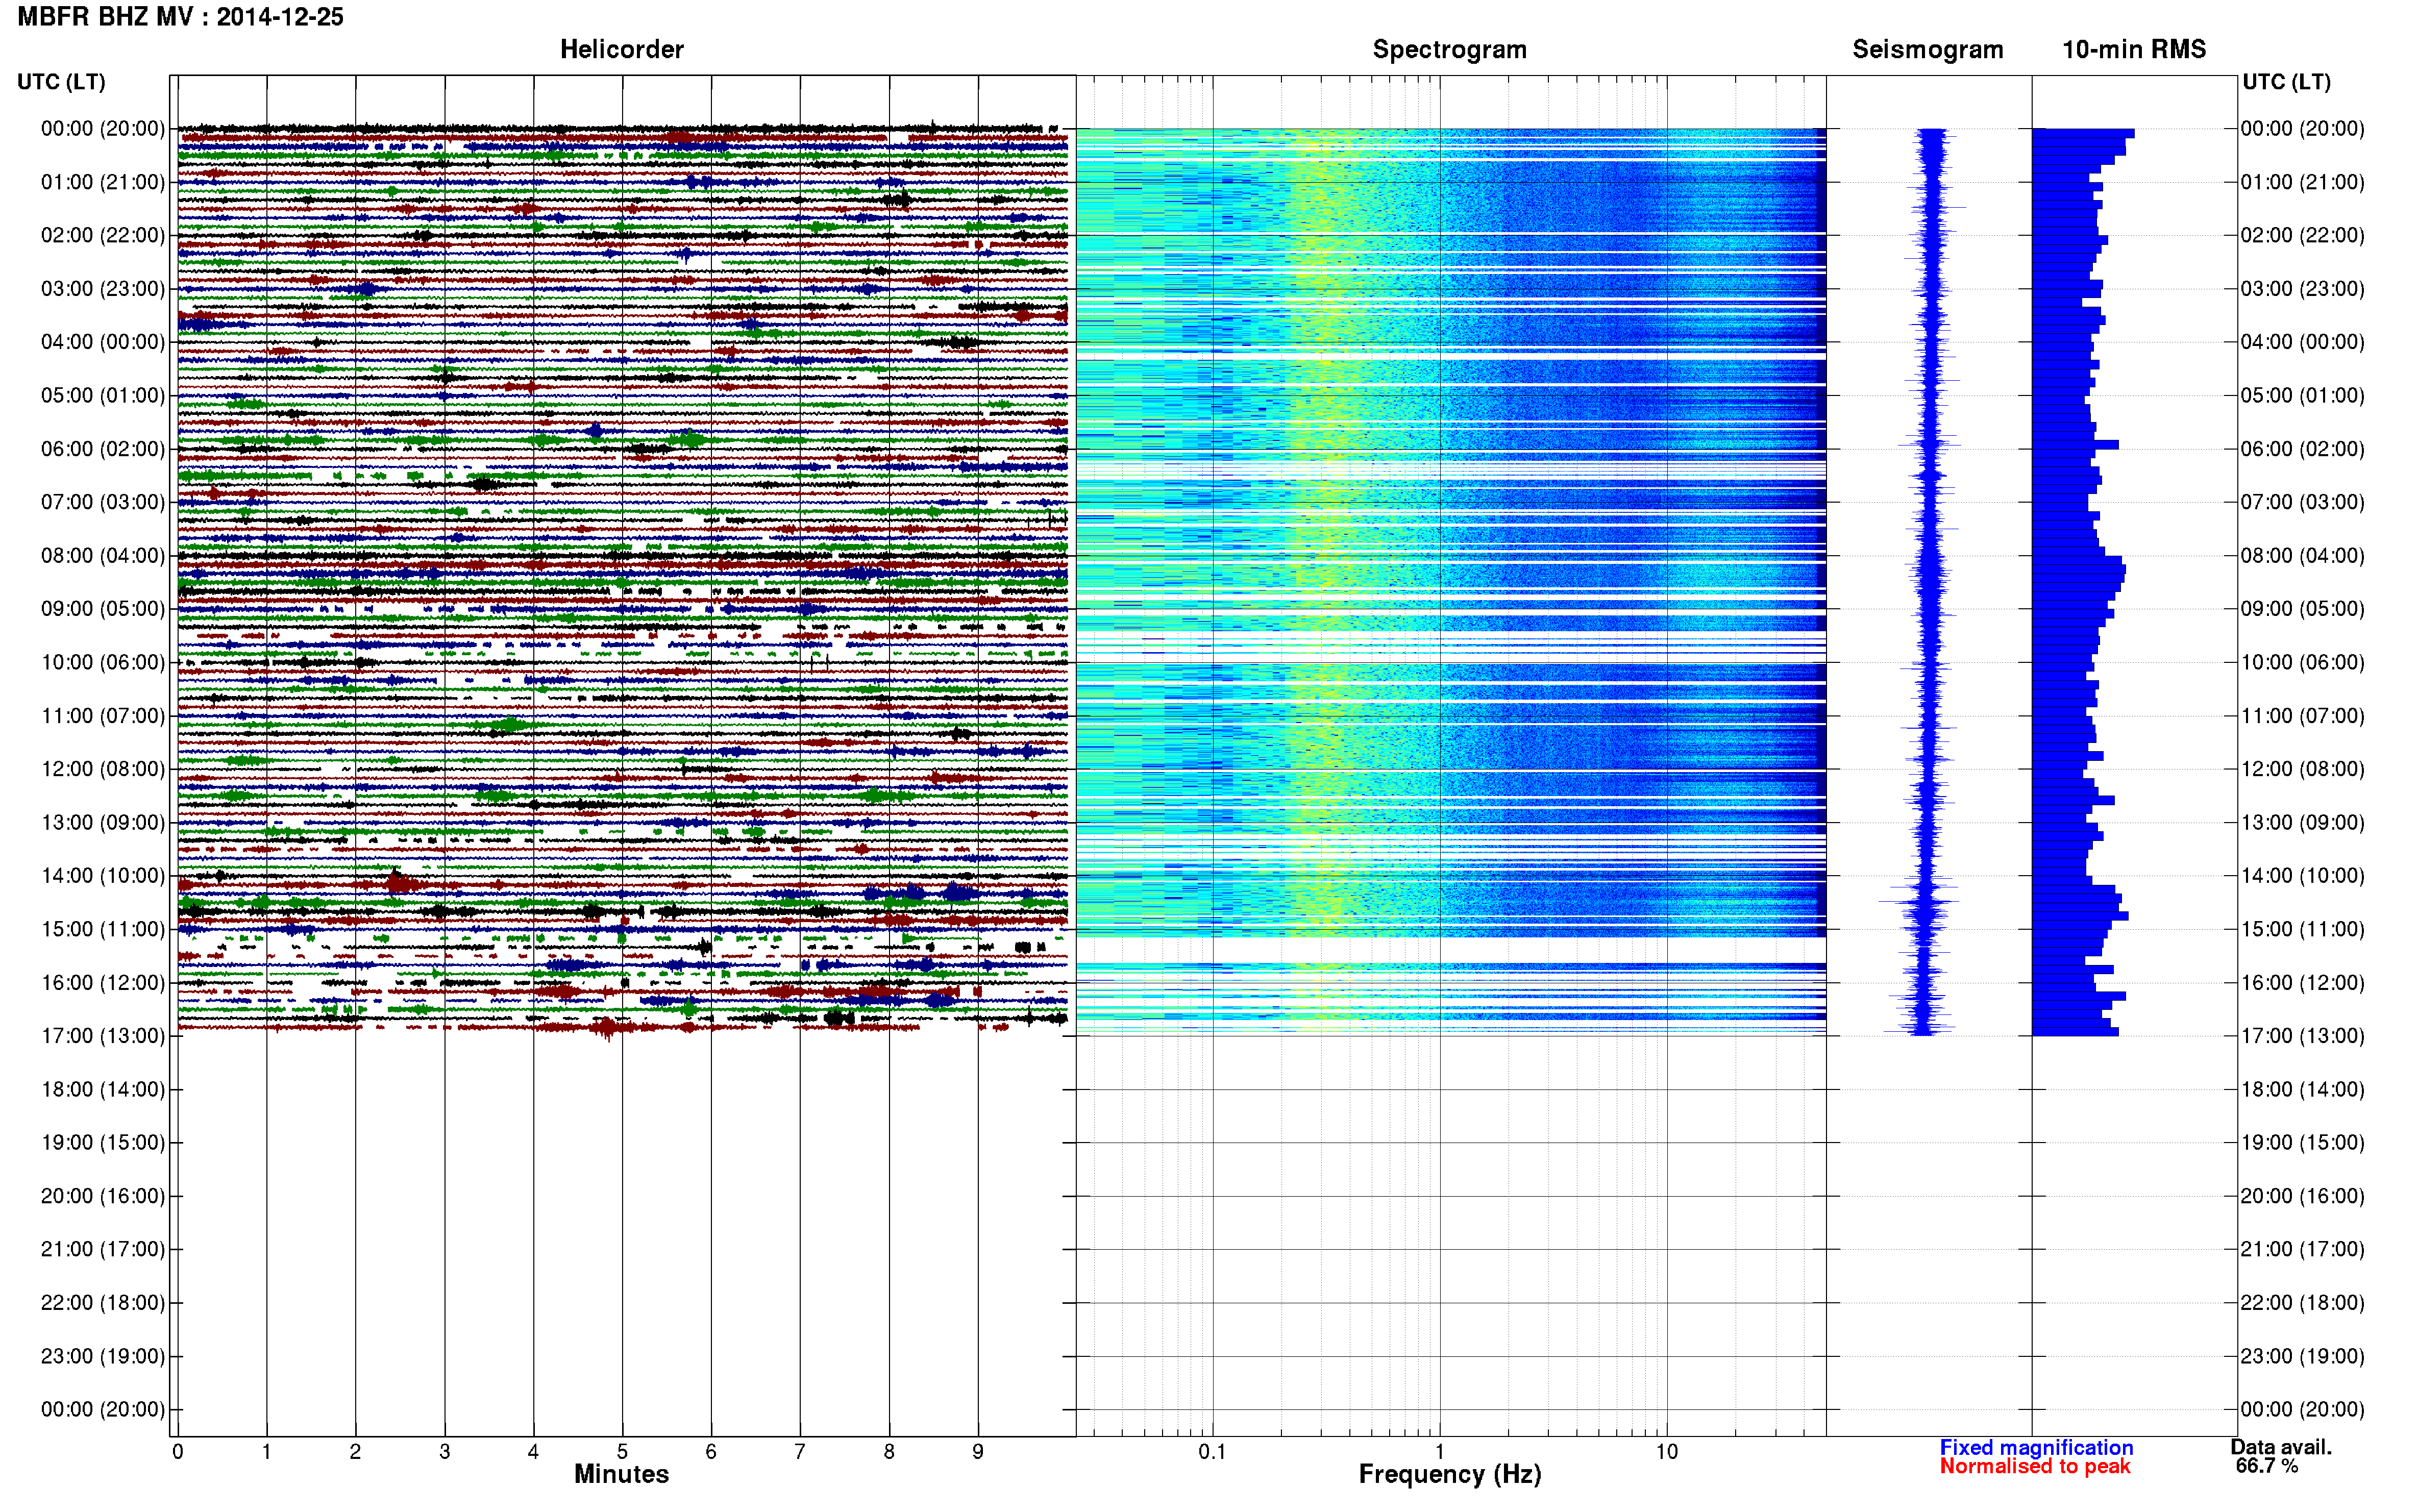The height and width of the screenshot is (1512, 2419).
Task: Click the 'MBFR BHZ MV : 2014-12-25' title
Action: click(180, 17)
